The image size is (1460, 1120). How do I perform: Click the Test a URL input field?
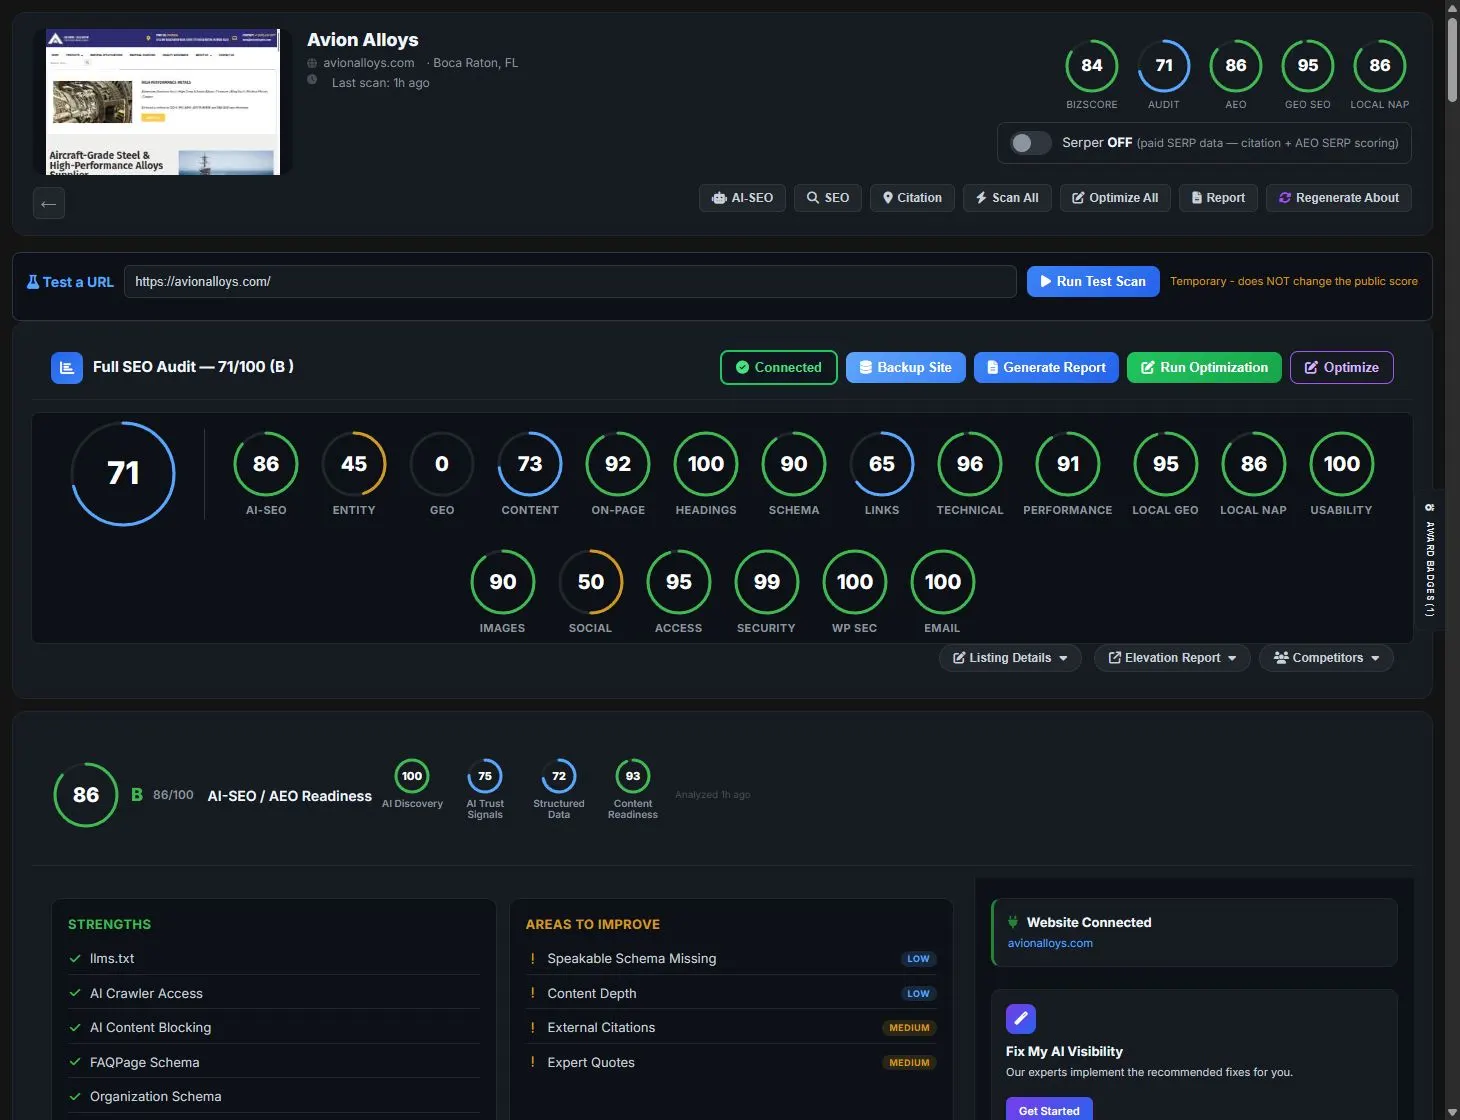click(570, 282)
